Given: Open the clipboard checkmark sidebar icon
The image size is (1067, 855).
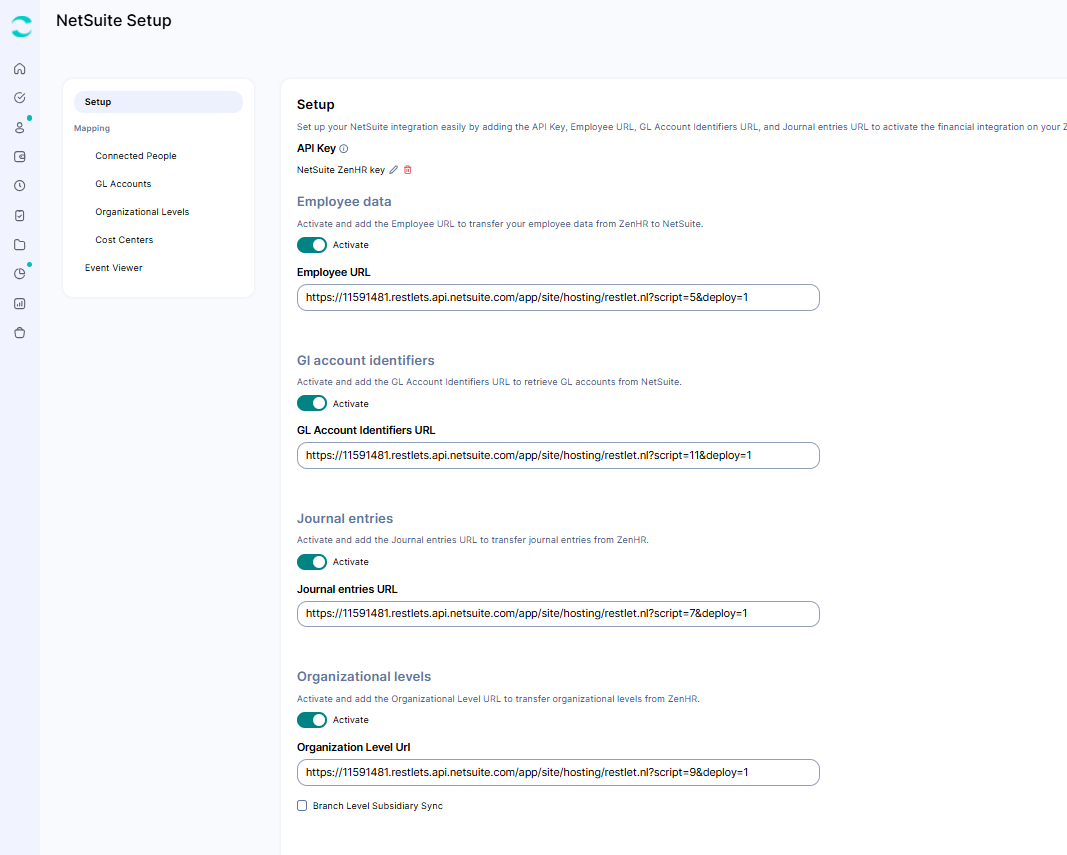Looking at the screenshot, I should (x=20, y=216).
